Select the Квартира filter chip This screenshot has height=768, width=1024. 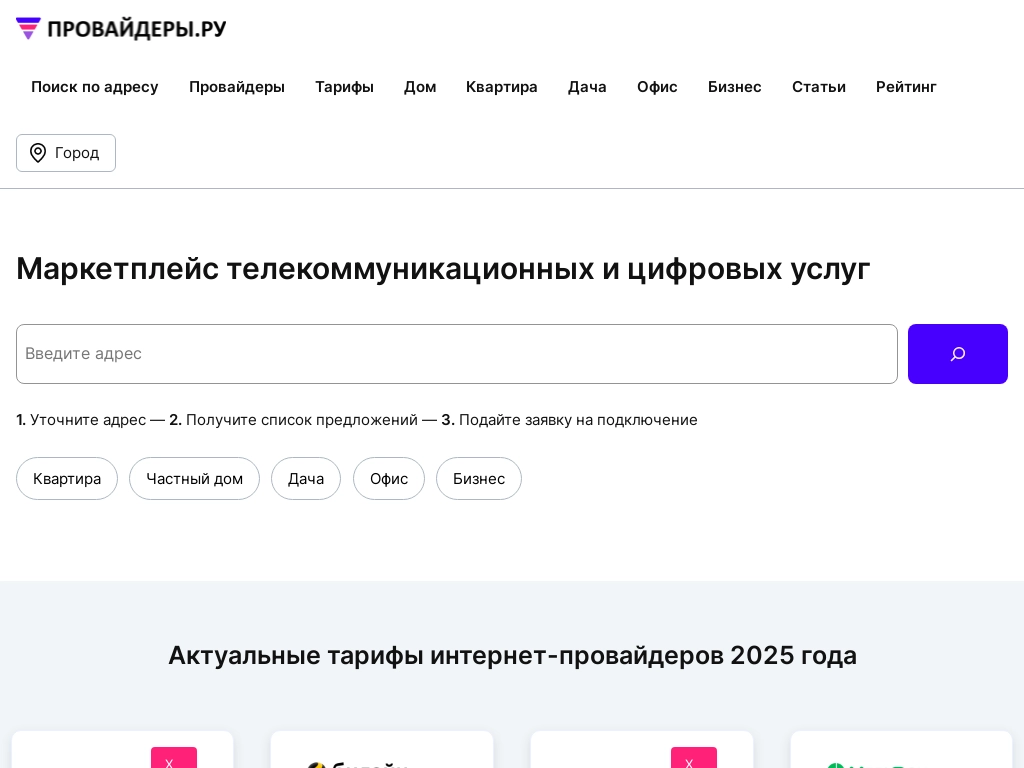(x=67, y=479)
